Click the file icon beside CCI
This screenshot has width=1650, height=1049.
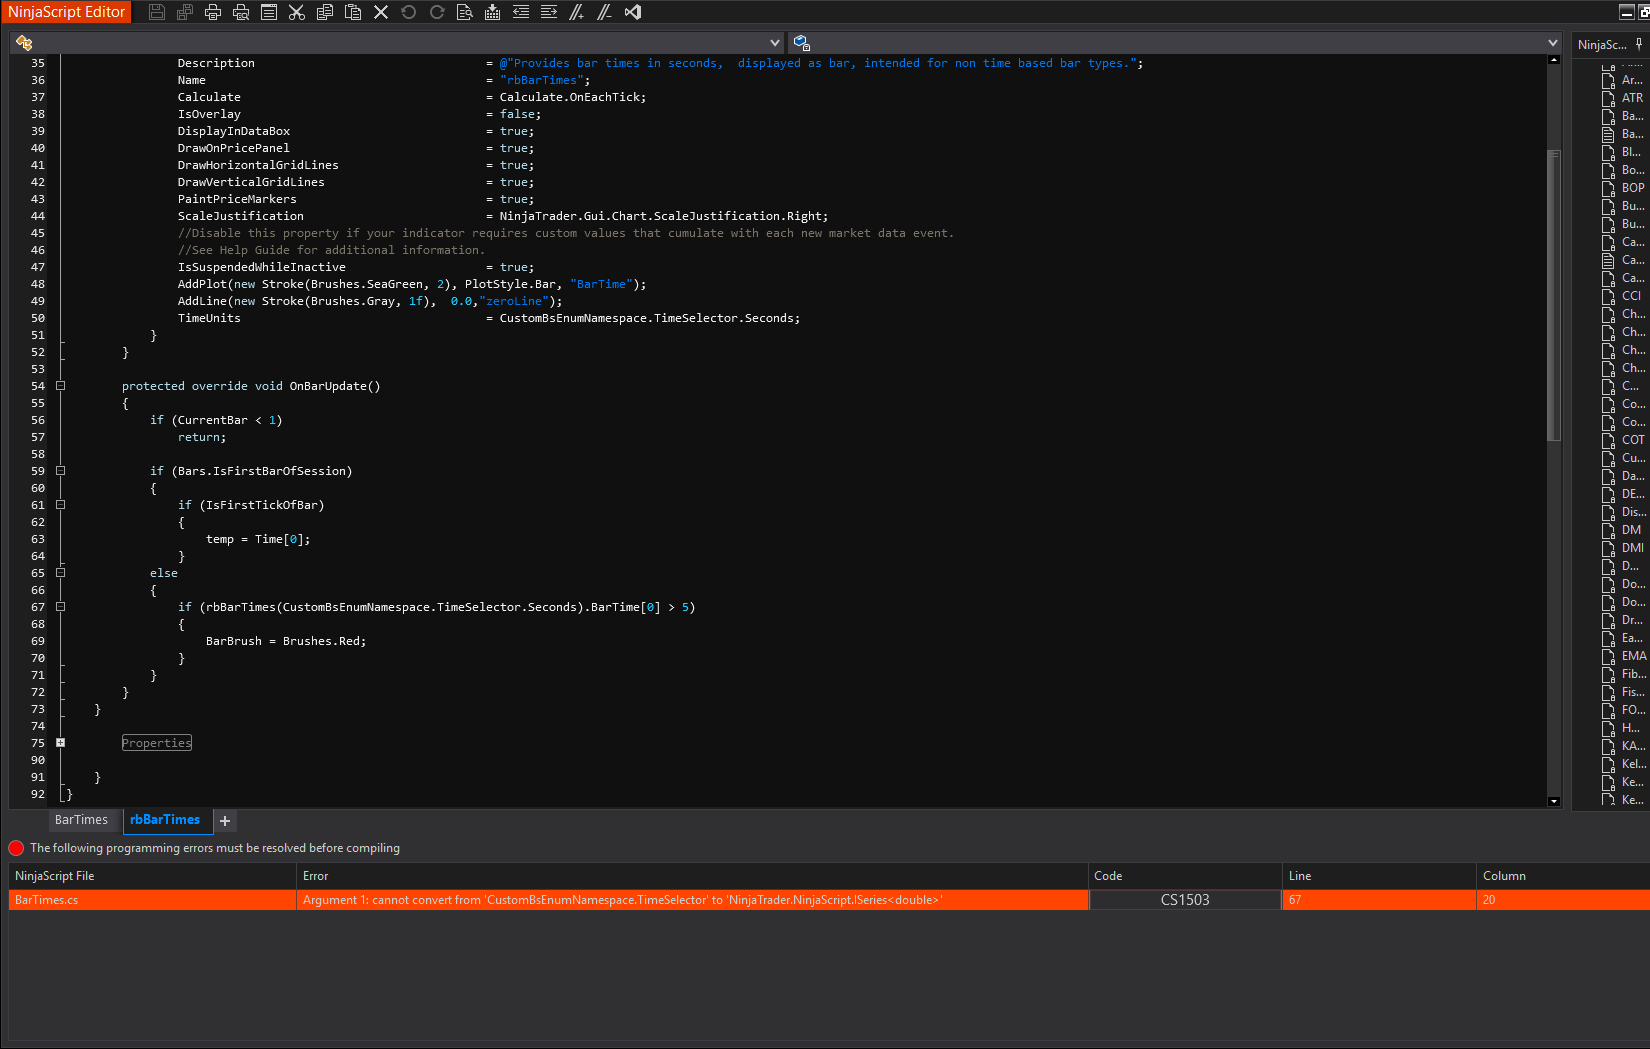pyautogui.click(x=1608, y=296)
